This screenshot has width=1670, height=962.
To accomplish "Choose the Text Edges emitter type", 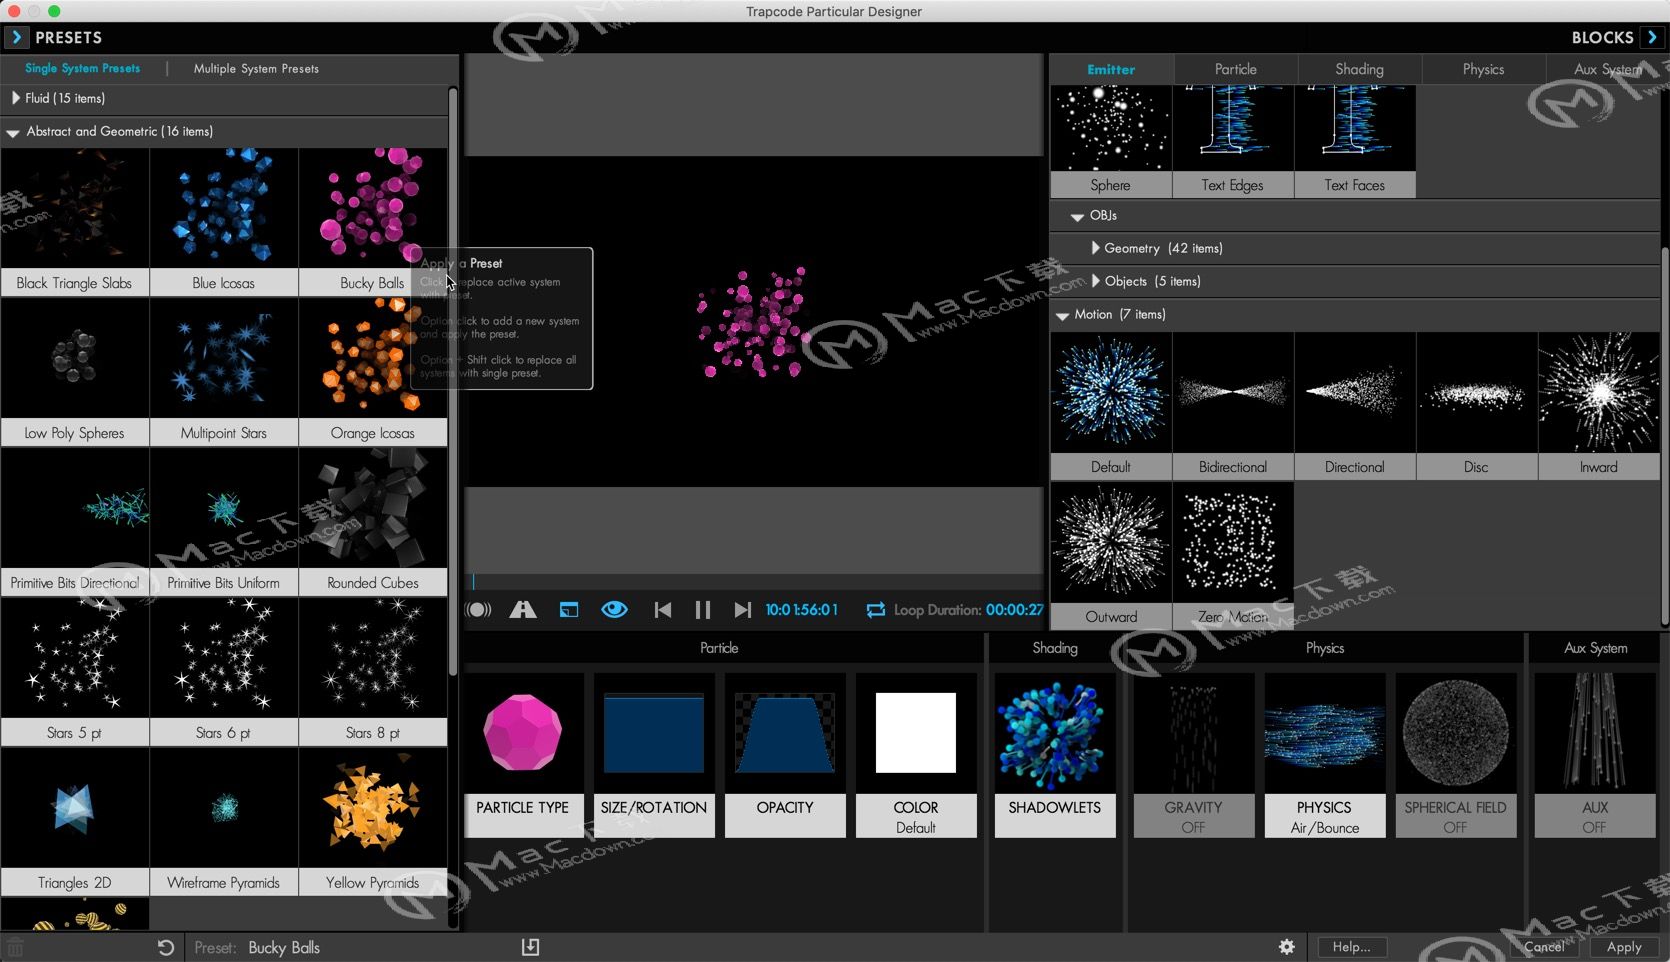I will pyautogui.click(x=1233, y=141).
